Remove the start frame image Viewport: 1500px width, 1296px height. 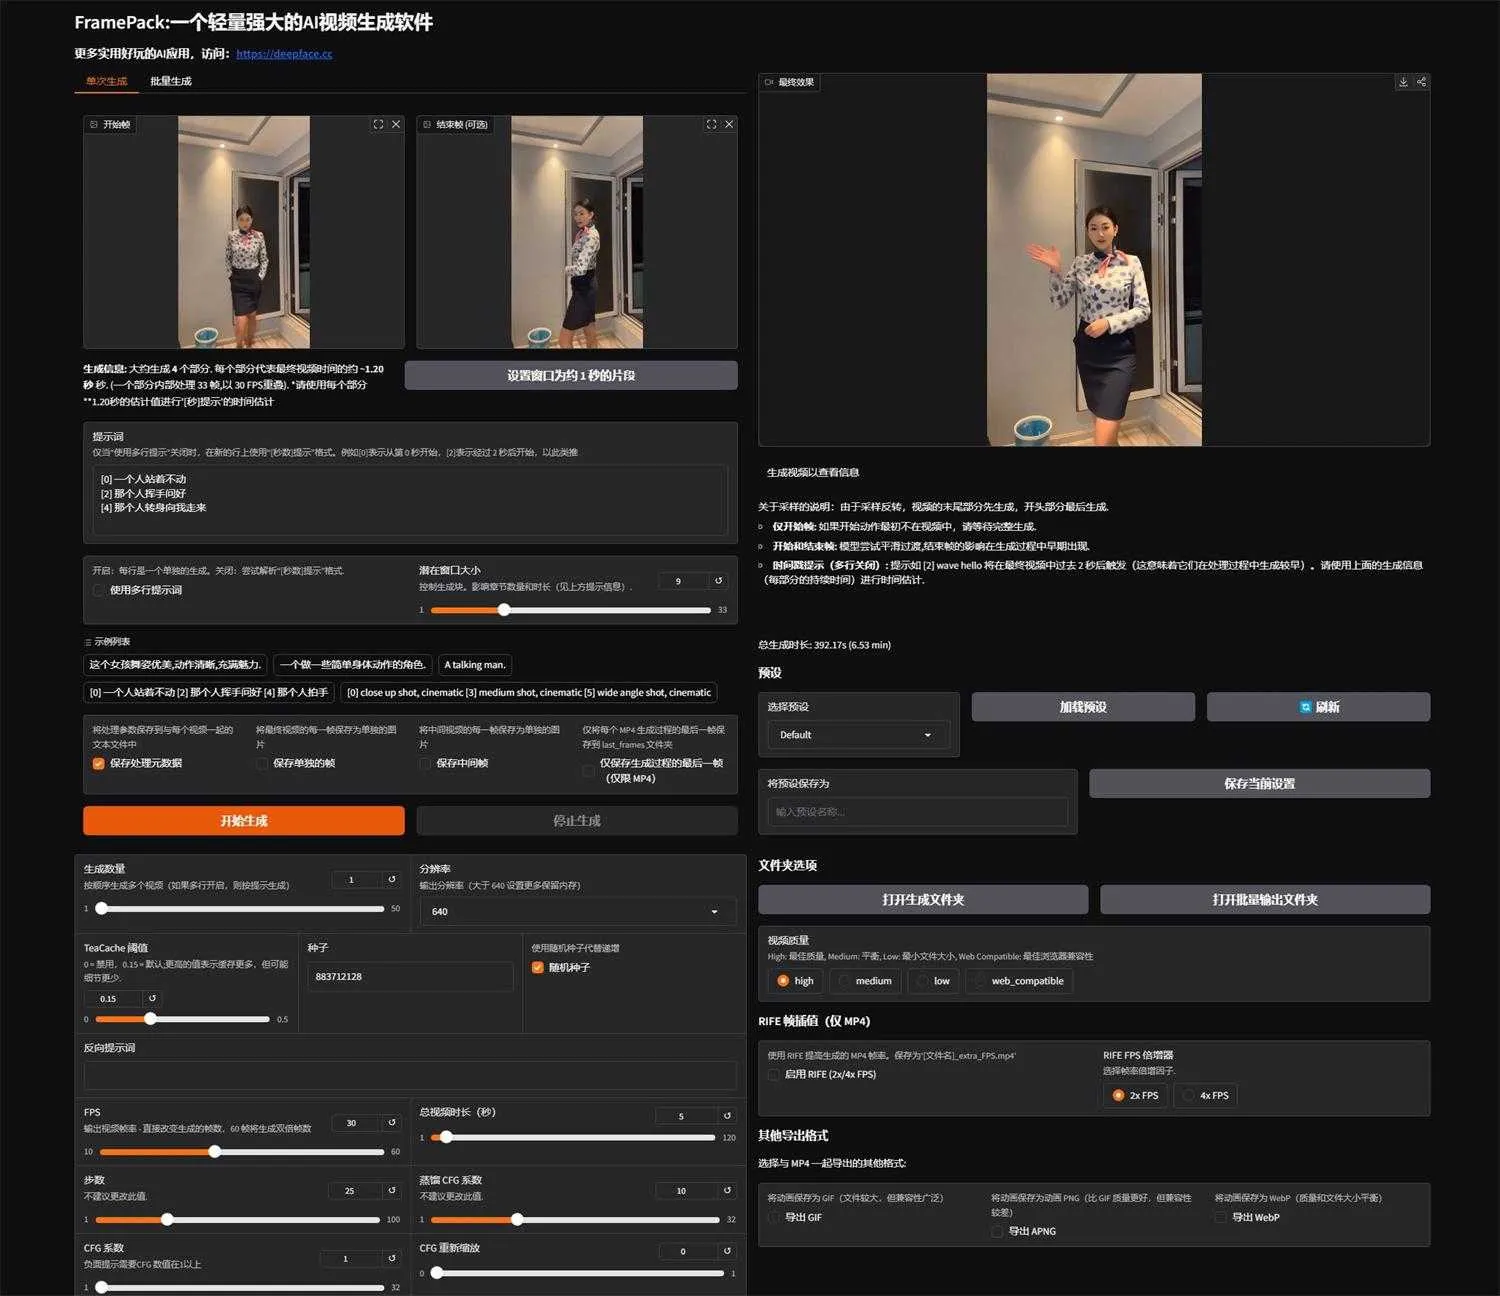[396, 124]
